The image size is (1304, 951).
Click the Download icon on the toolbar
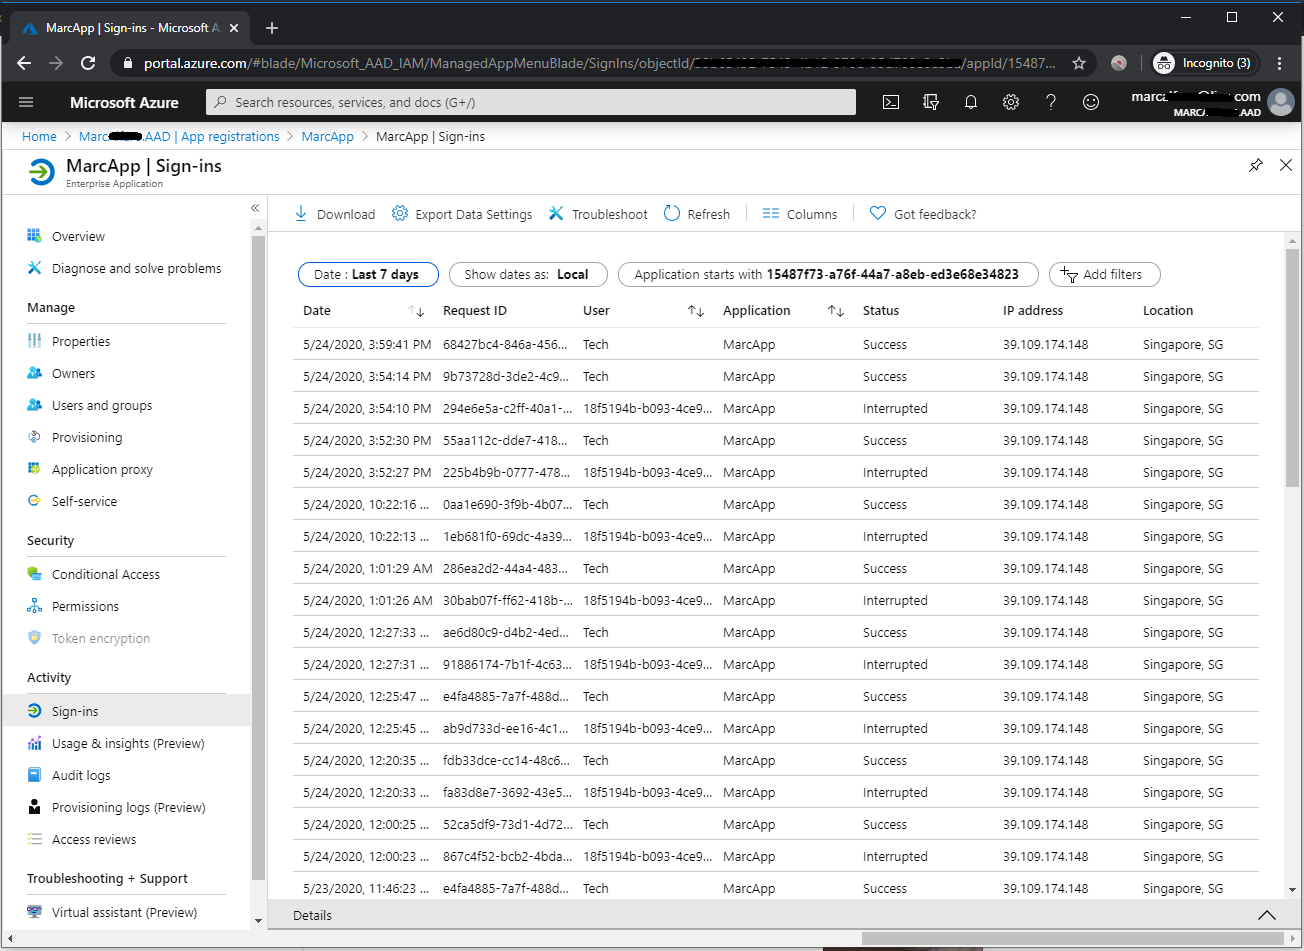pyautogui.click(x=334, y=213)
